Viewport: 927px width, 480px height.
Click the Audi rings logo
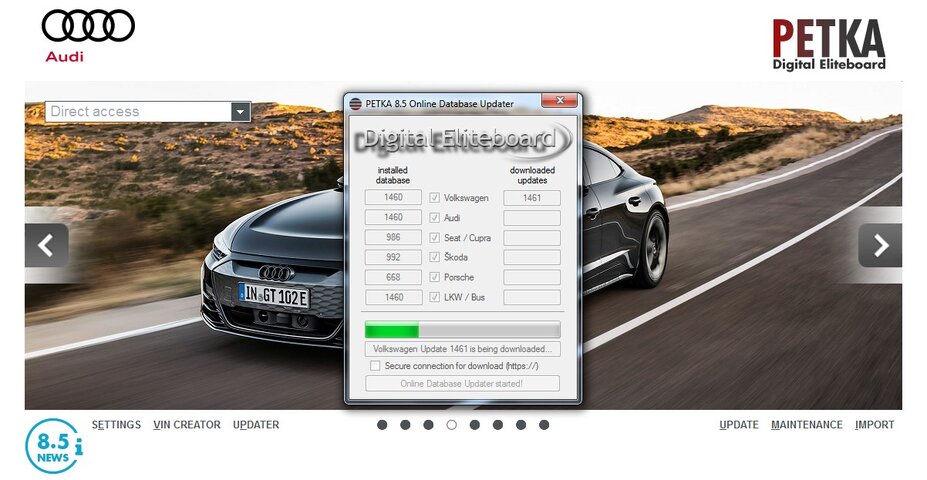[88, 27]
